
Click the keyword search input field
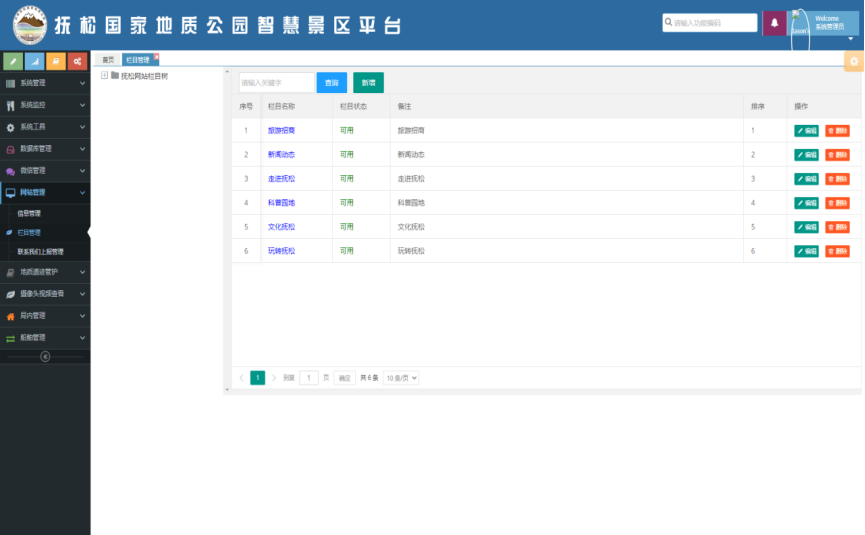[276, 83]
